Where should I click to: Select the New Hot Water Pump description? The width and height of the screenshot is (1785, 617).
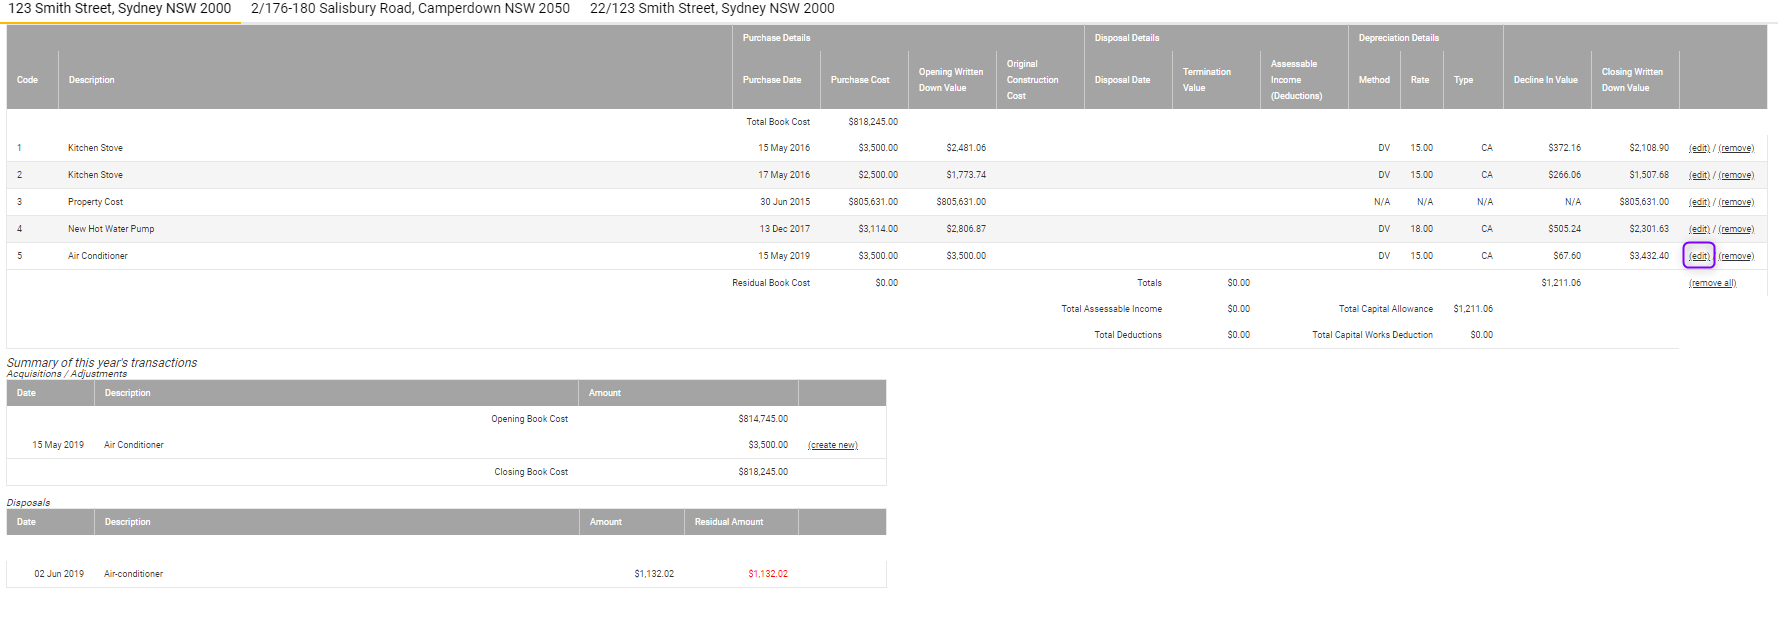coord(111,229)
